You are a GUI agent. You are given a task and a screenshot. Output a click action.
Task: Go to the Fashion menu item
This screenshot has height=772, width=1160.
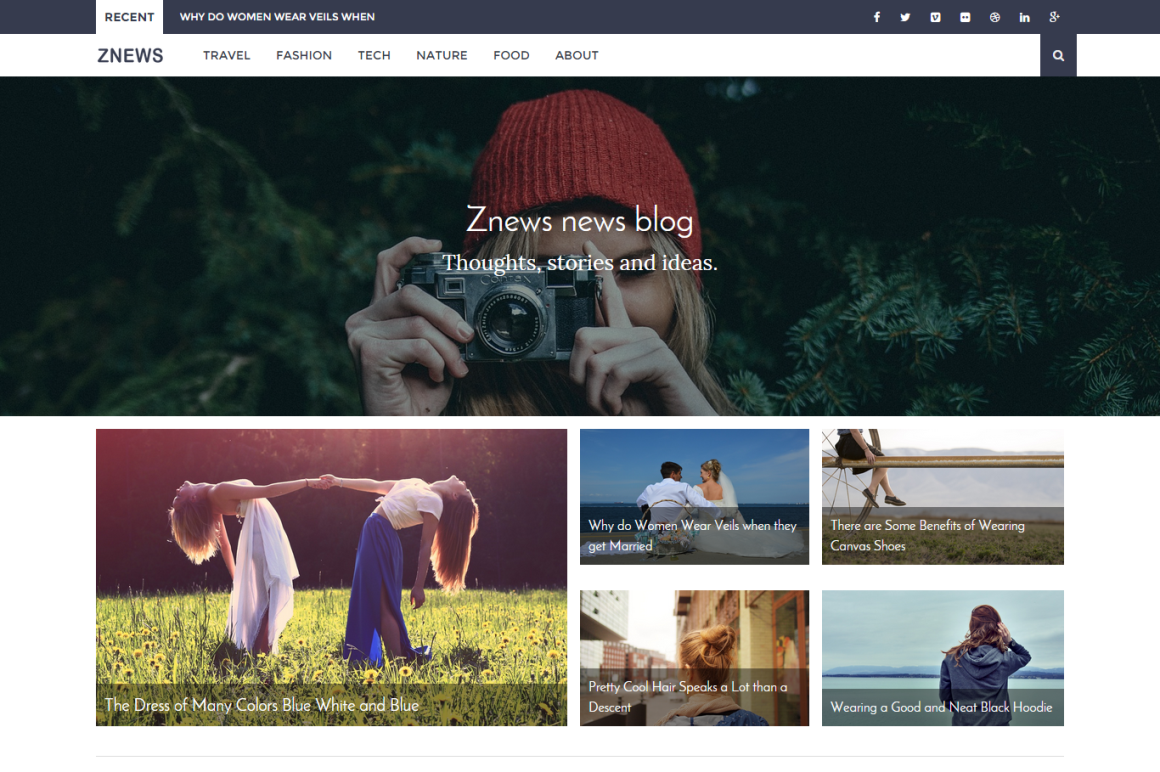pos(304,56)
